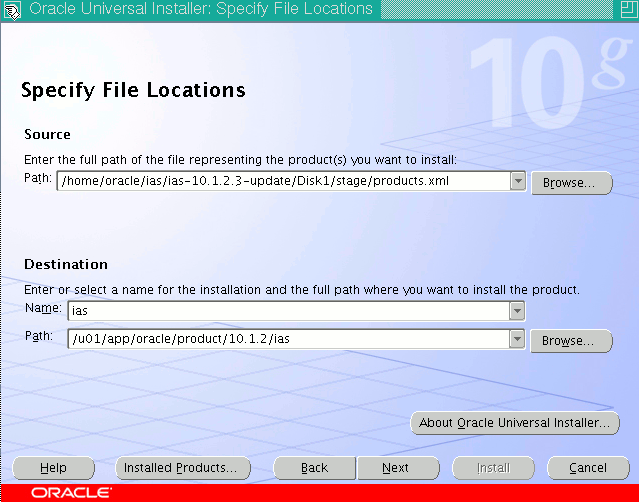Open the Source path dropdown arrow
Screen dimensions: 639x502
[x=518, y=181]
